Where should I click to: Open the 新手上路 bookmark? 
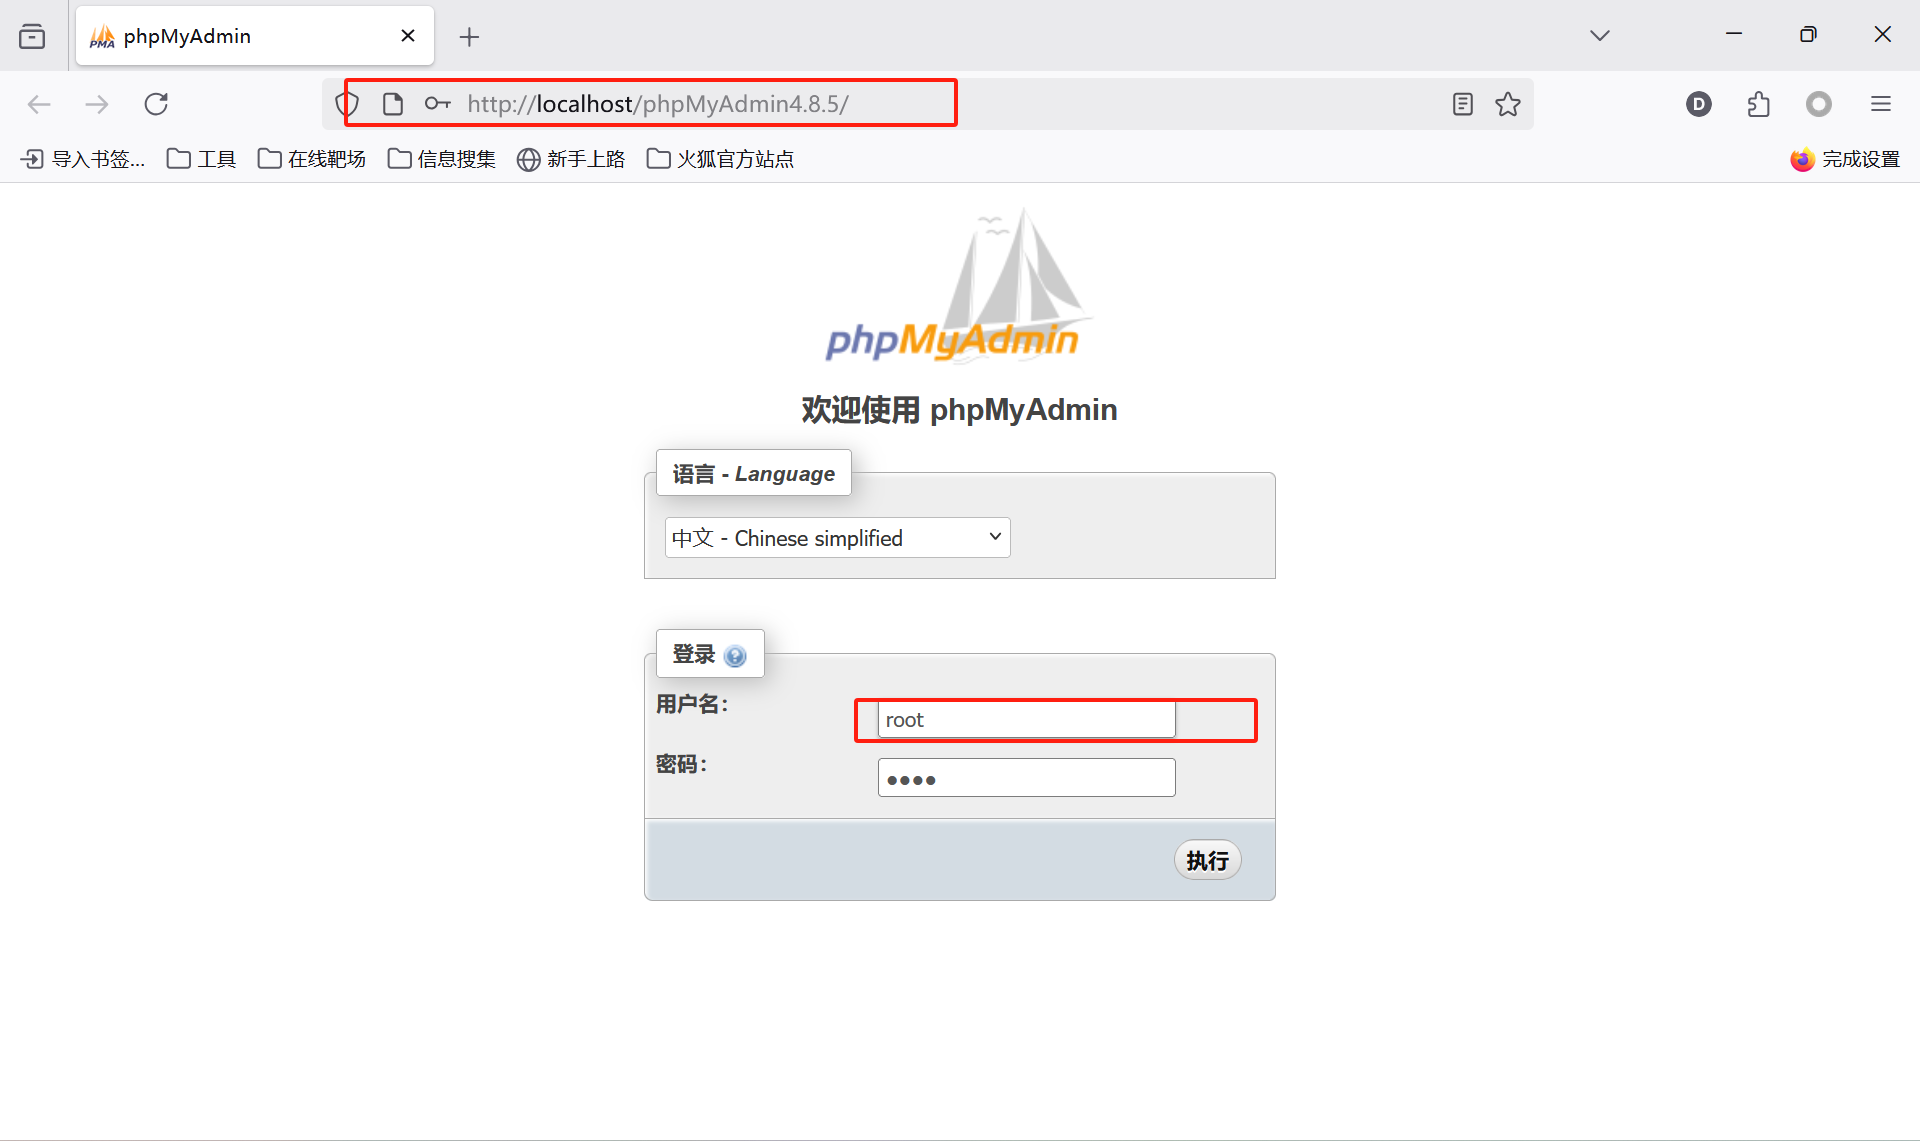pos(571,159)
